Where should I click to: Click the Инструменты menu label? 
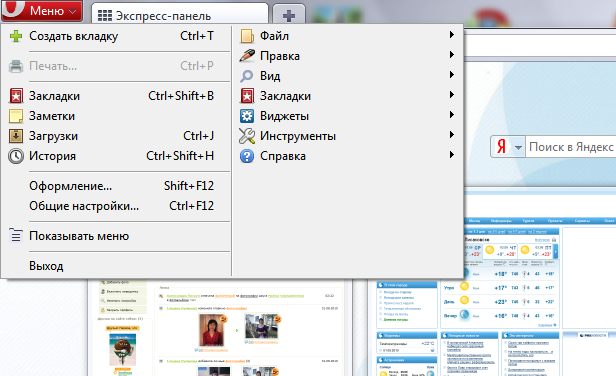coord(298,136)
